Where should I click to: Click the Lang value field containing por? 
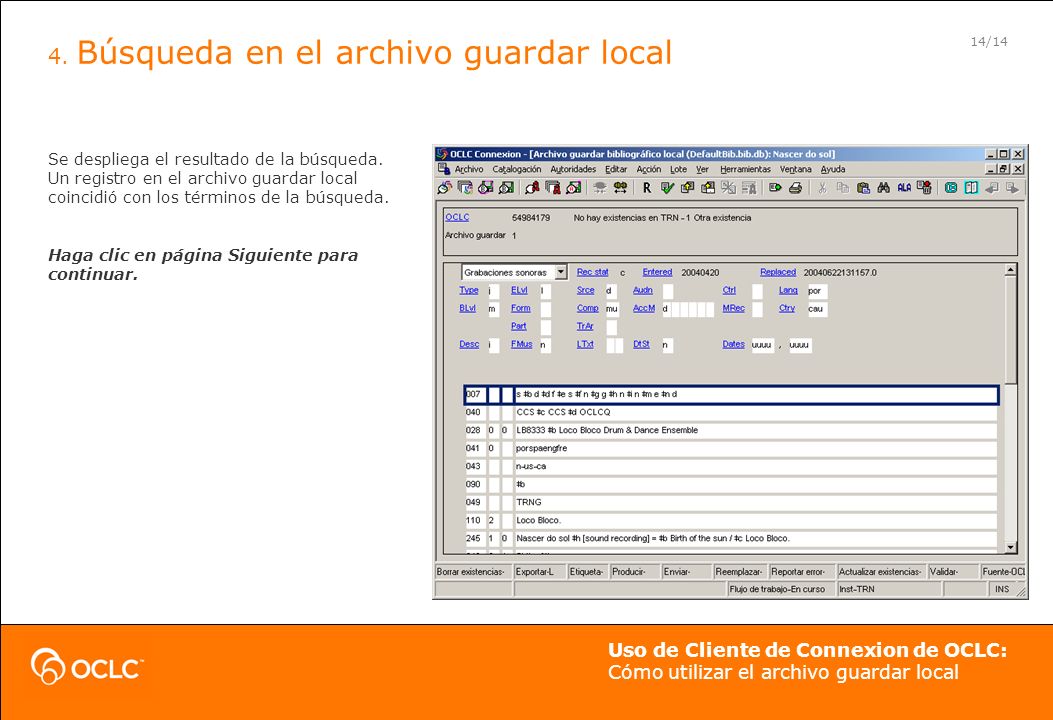(x=817, y=291)
